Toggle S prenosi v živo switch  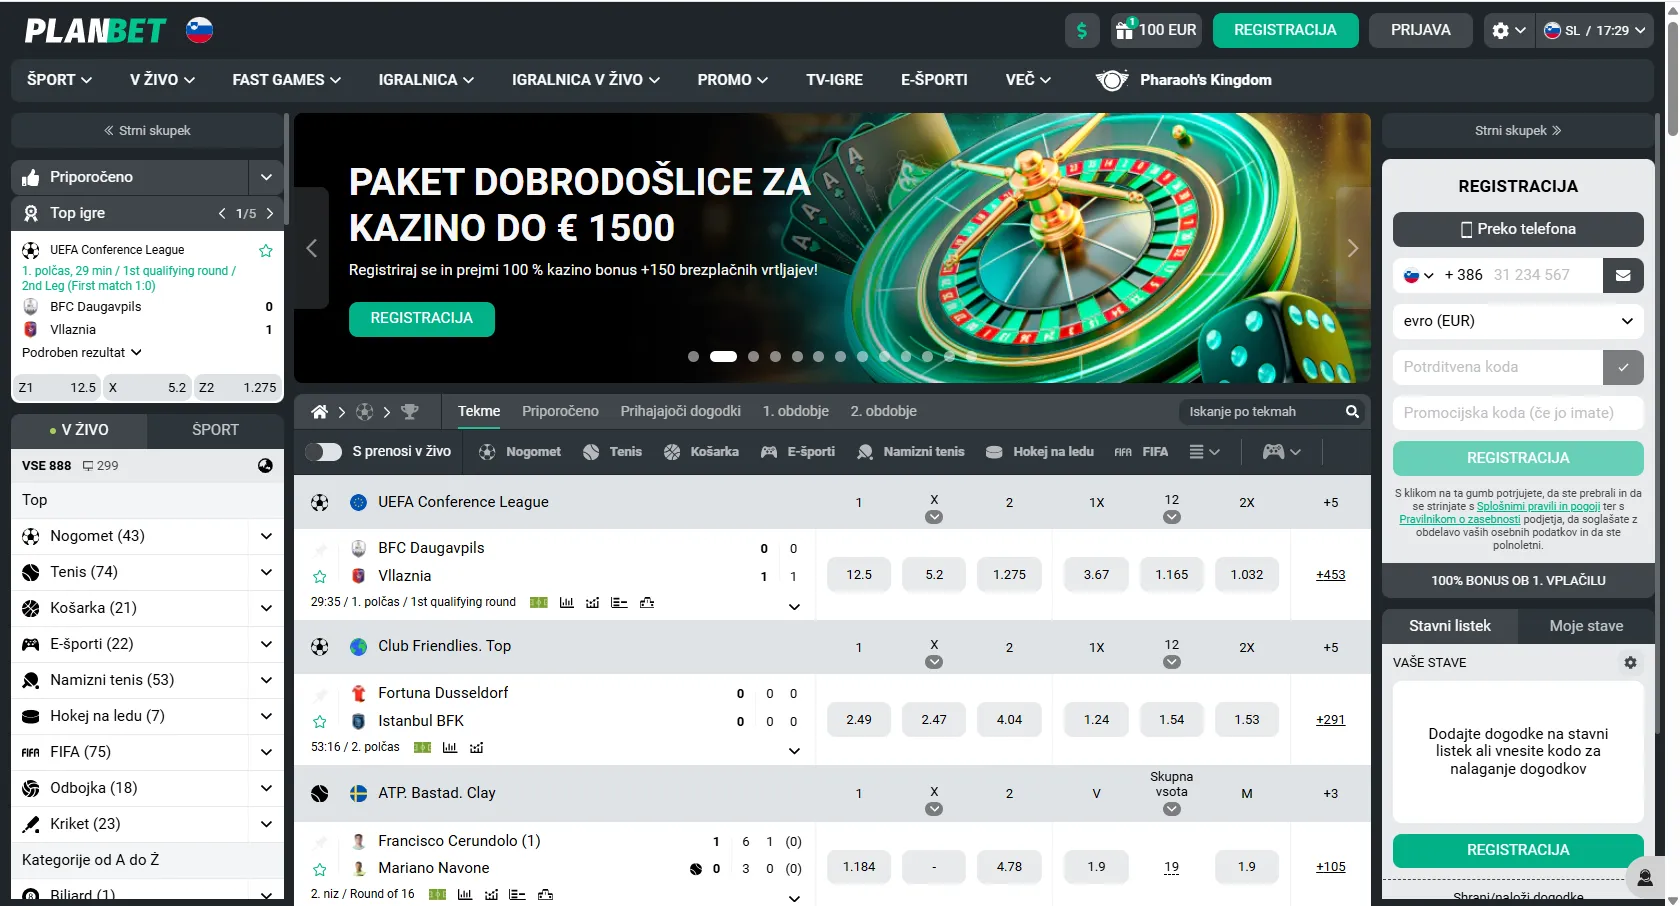(x=323, y=452)
